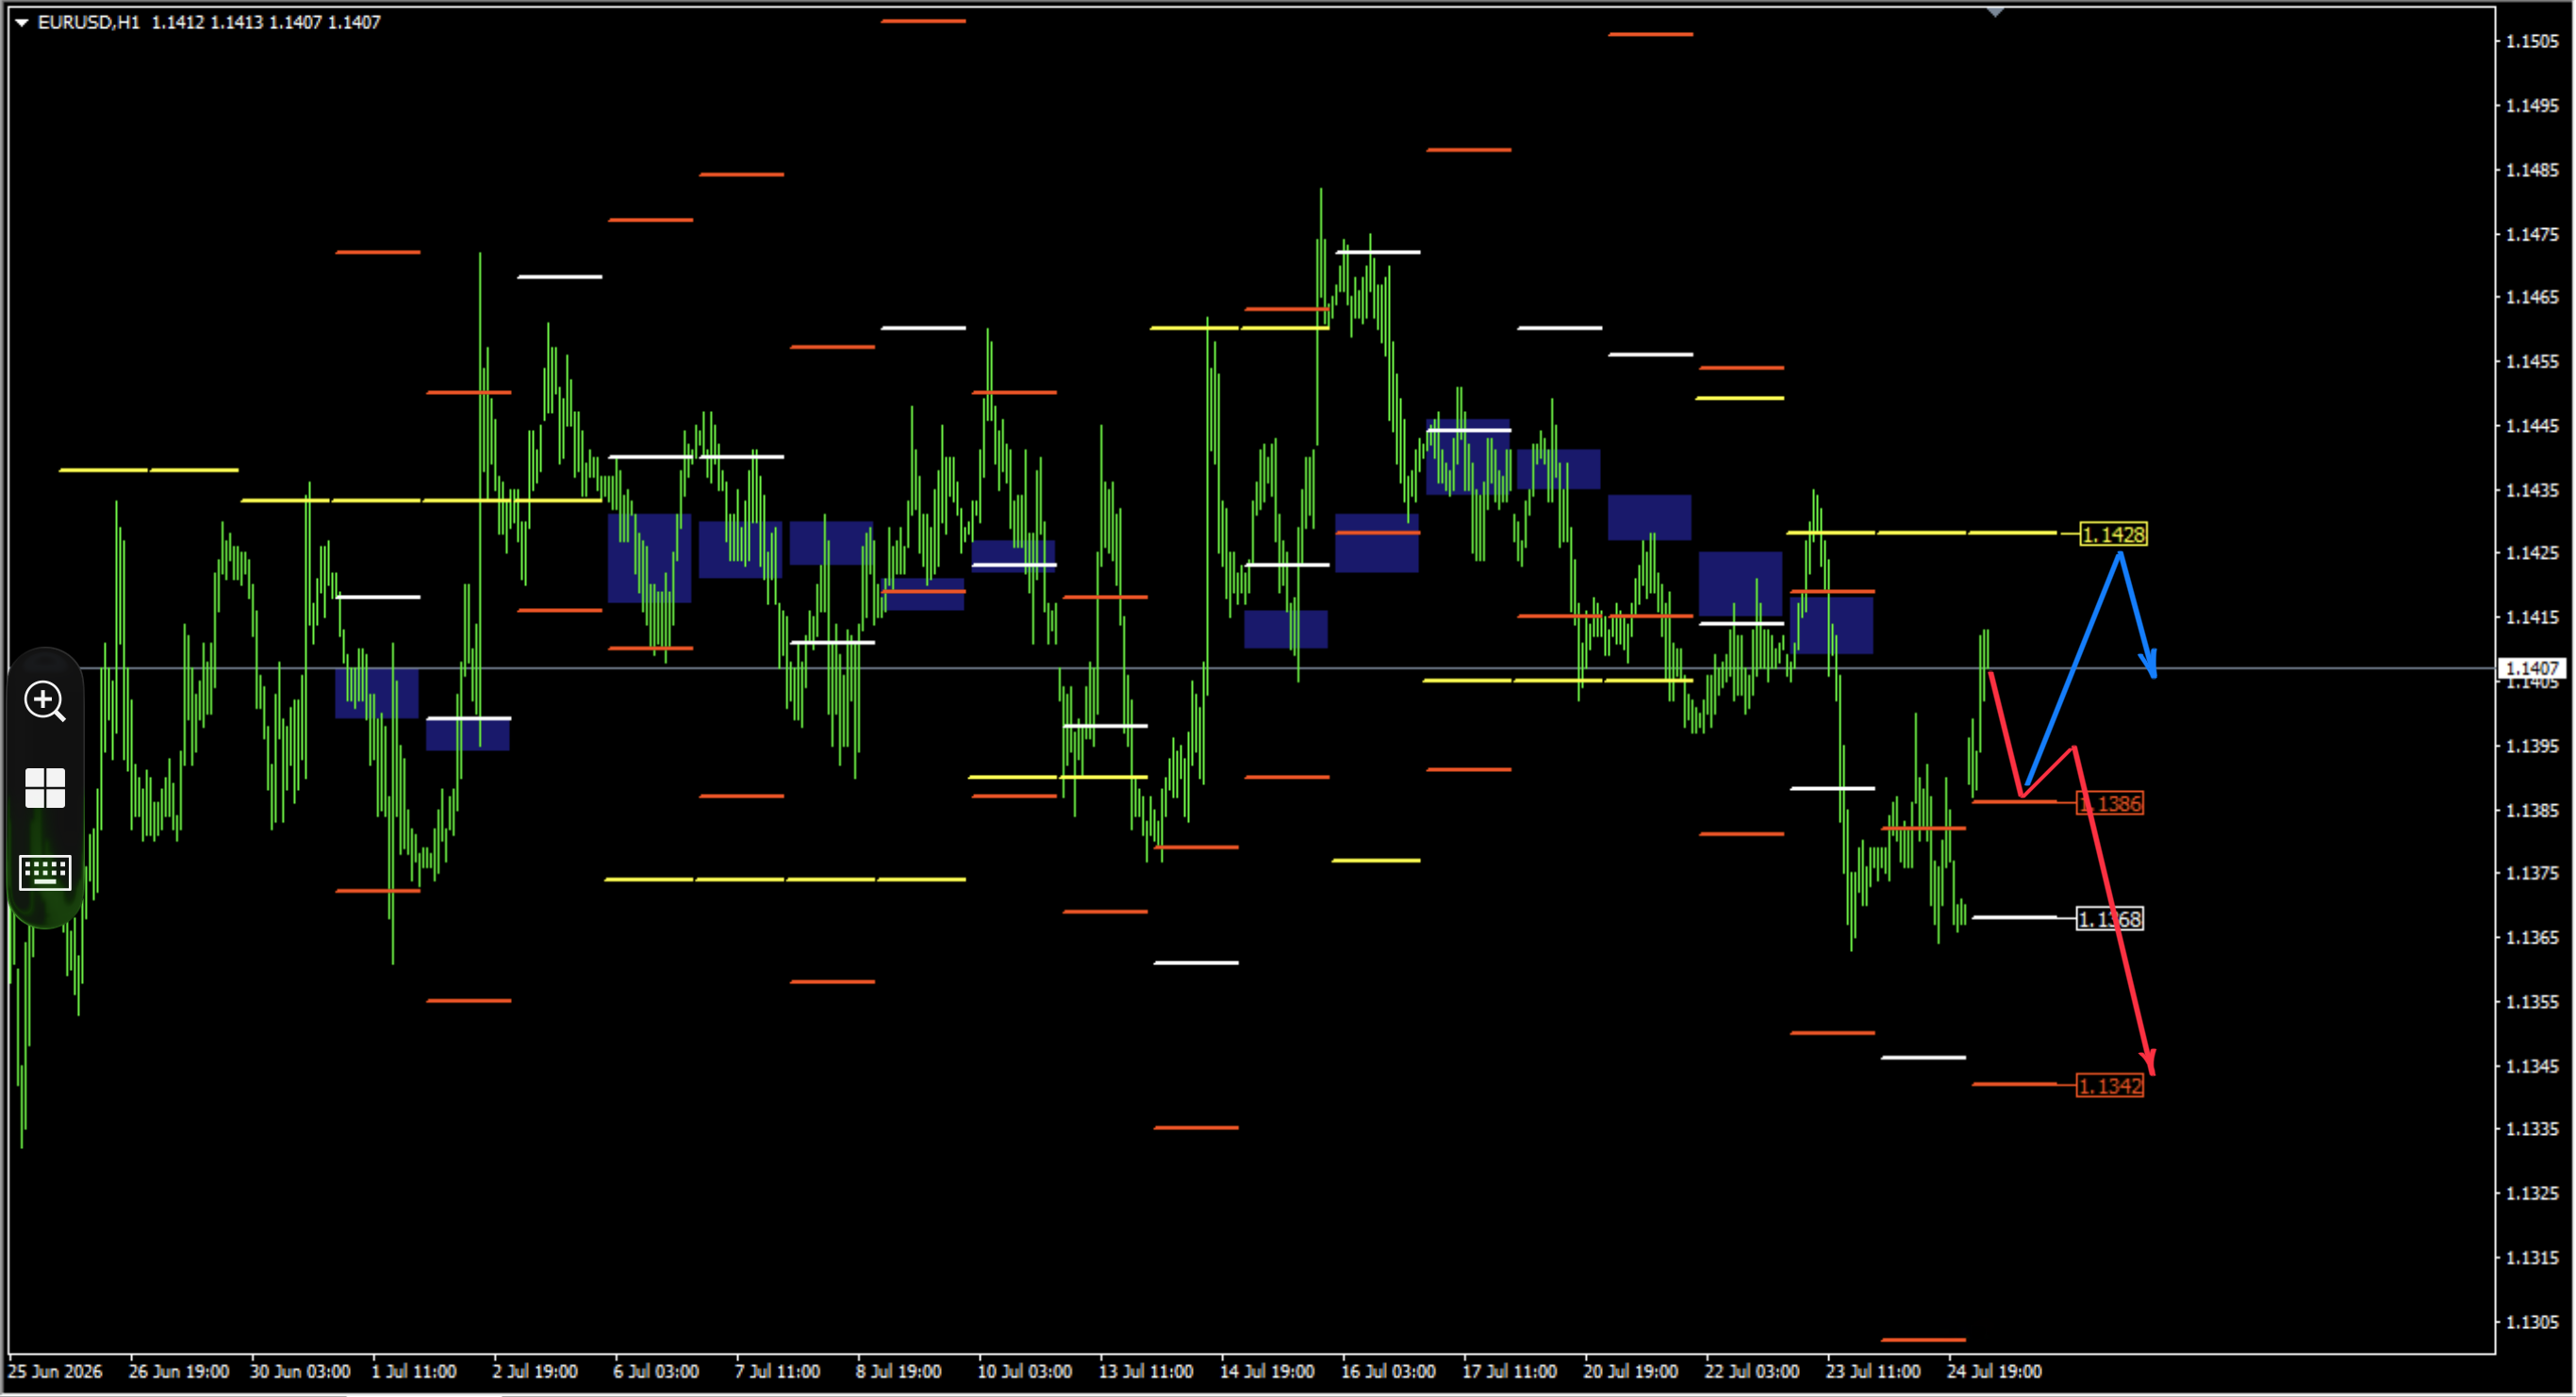Click the 24 Jul 19:00 time label

pyautogui.click(x=1993, y=1371)
